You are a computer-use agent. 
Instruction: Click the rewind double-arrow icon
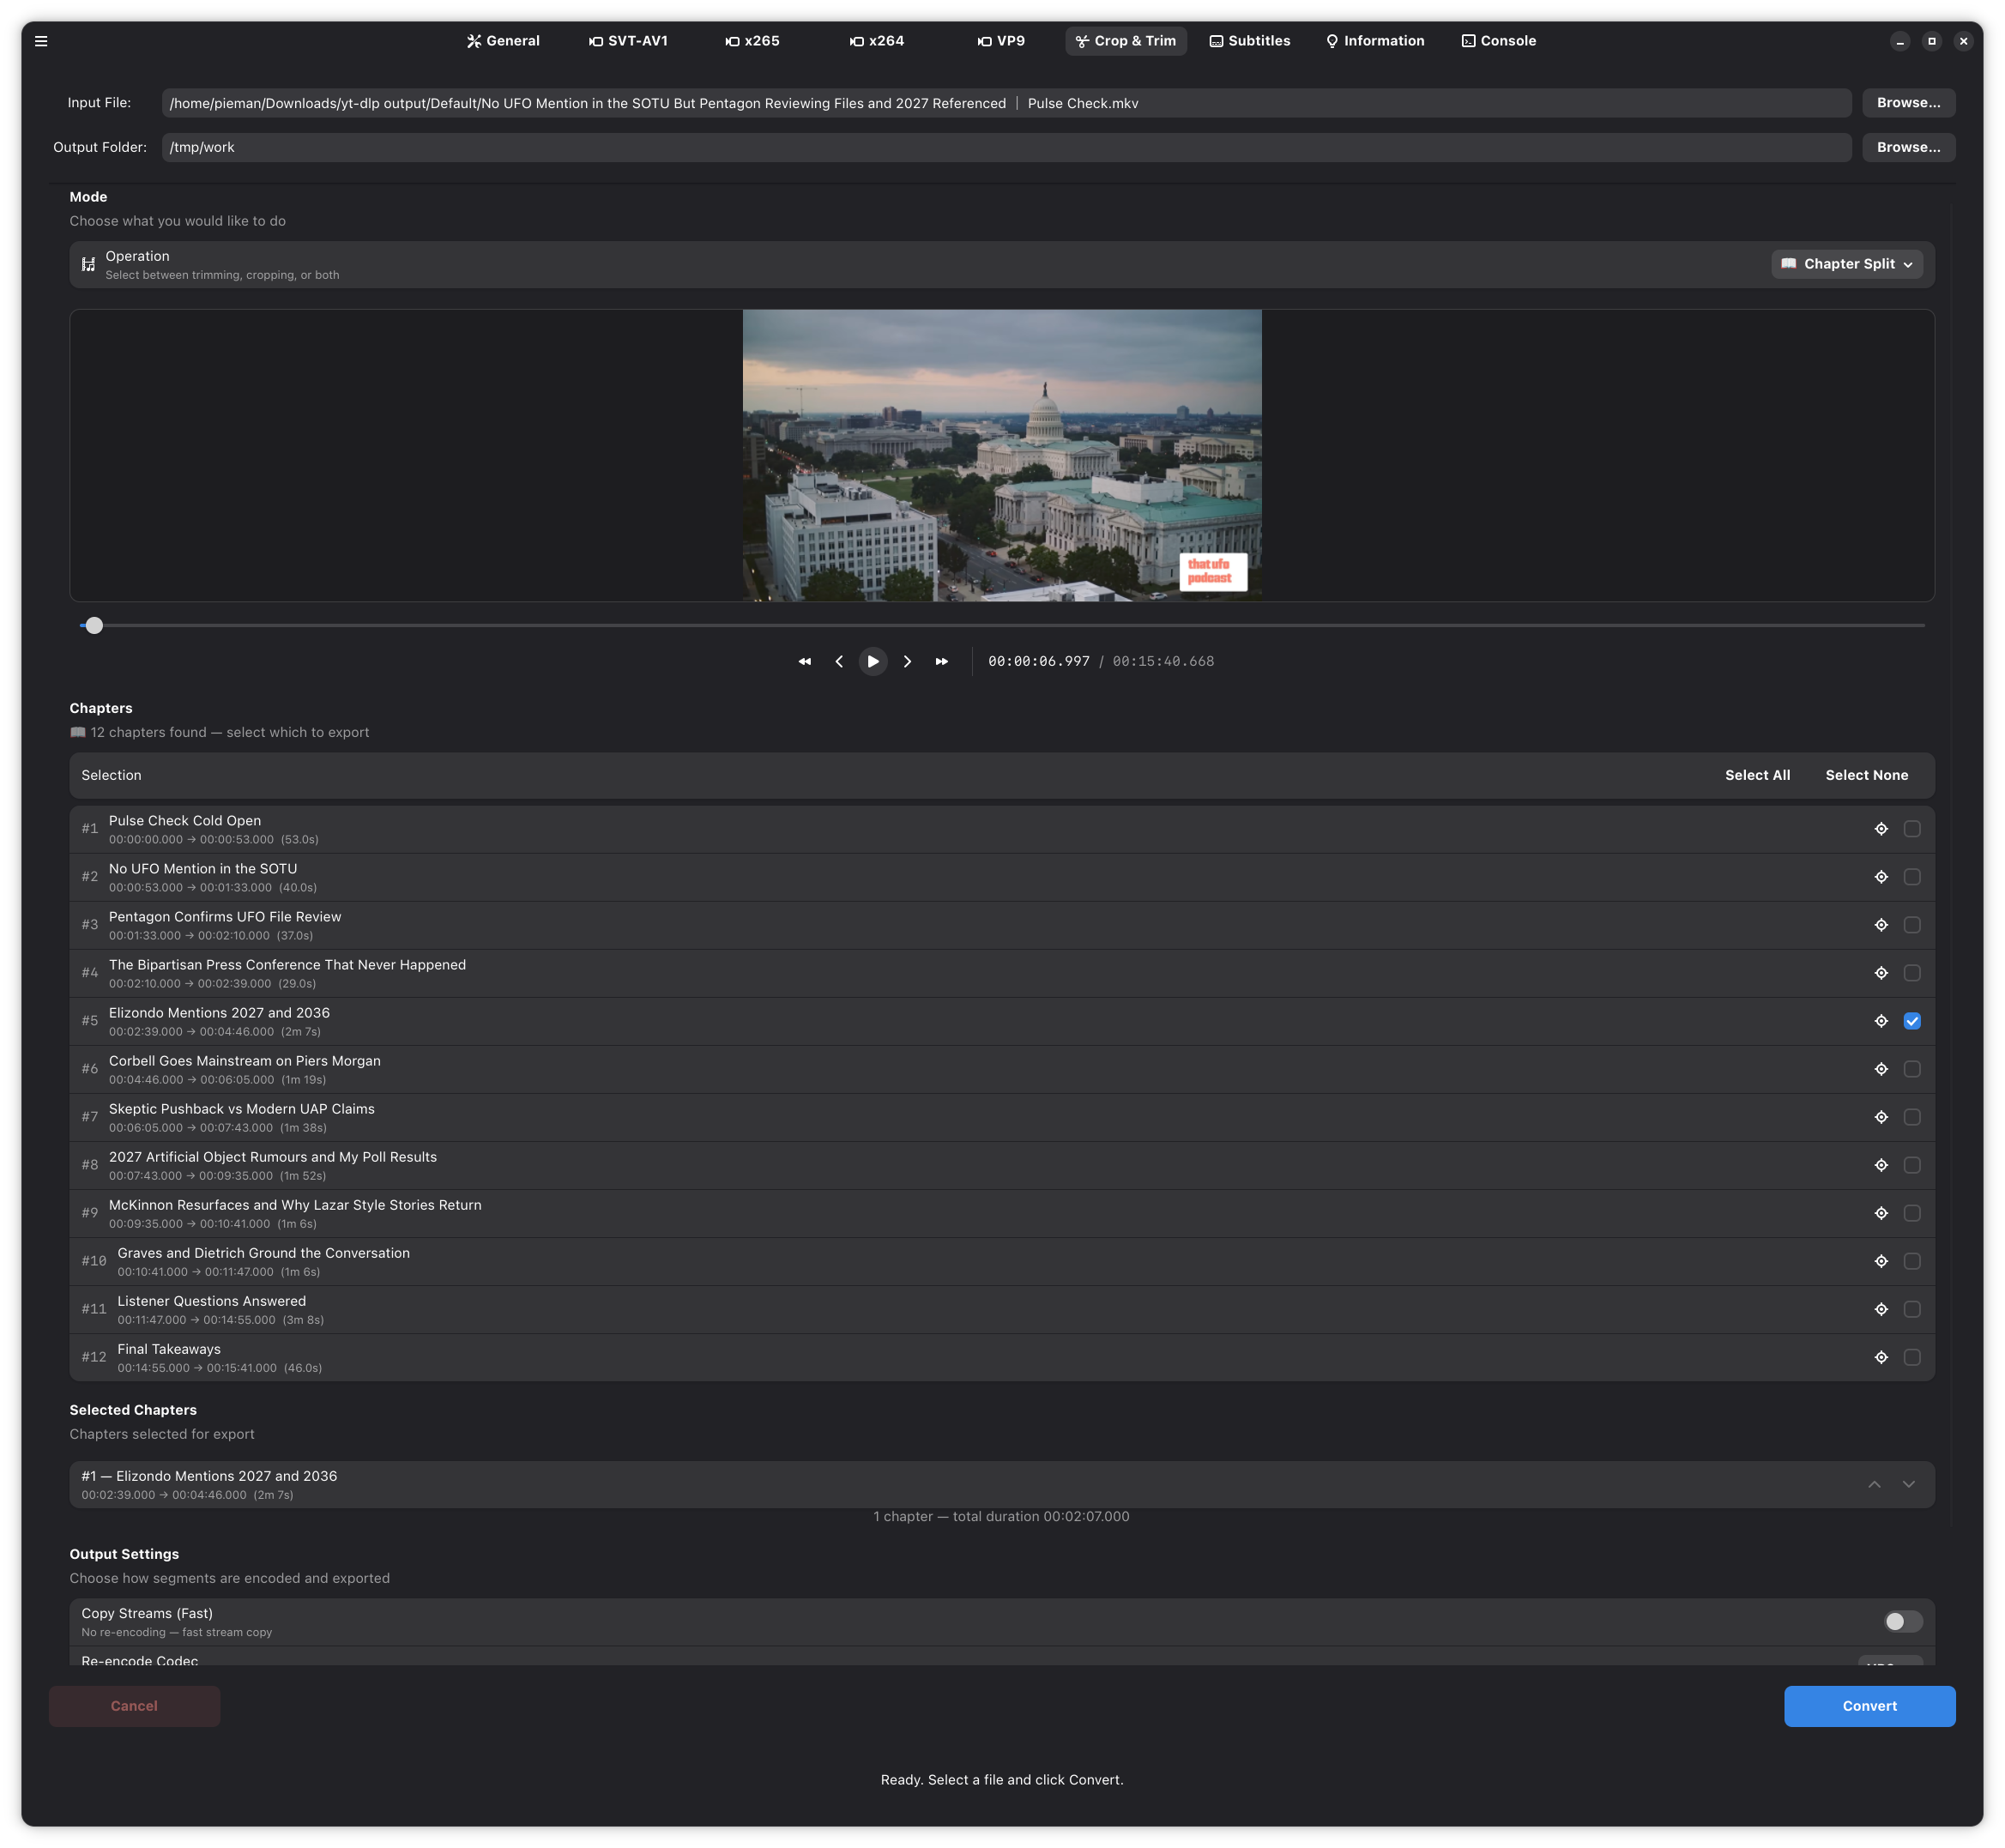[805, 661]
